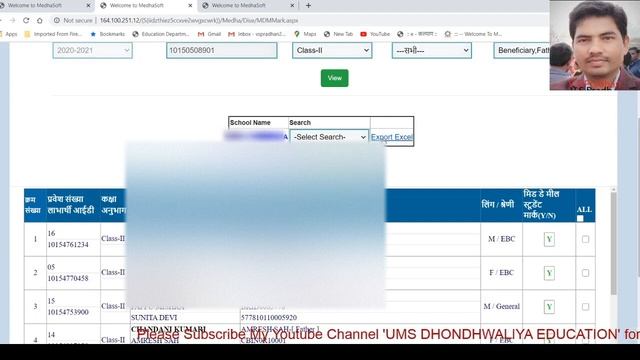Check the box for row 2 (10154770458)
This screenshot has width=640, height=360.
pos(585,273)
